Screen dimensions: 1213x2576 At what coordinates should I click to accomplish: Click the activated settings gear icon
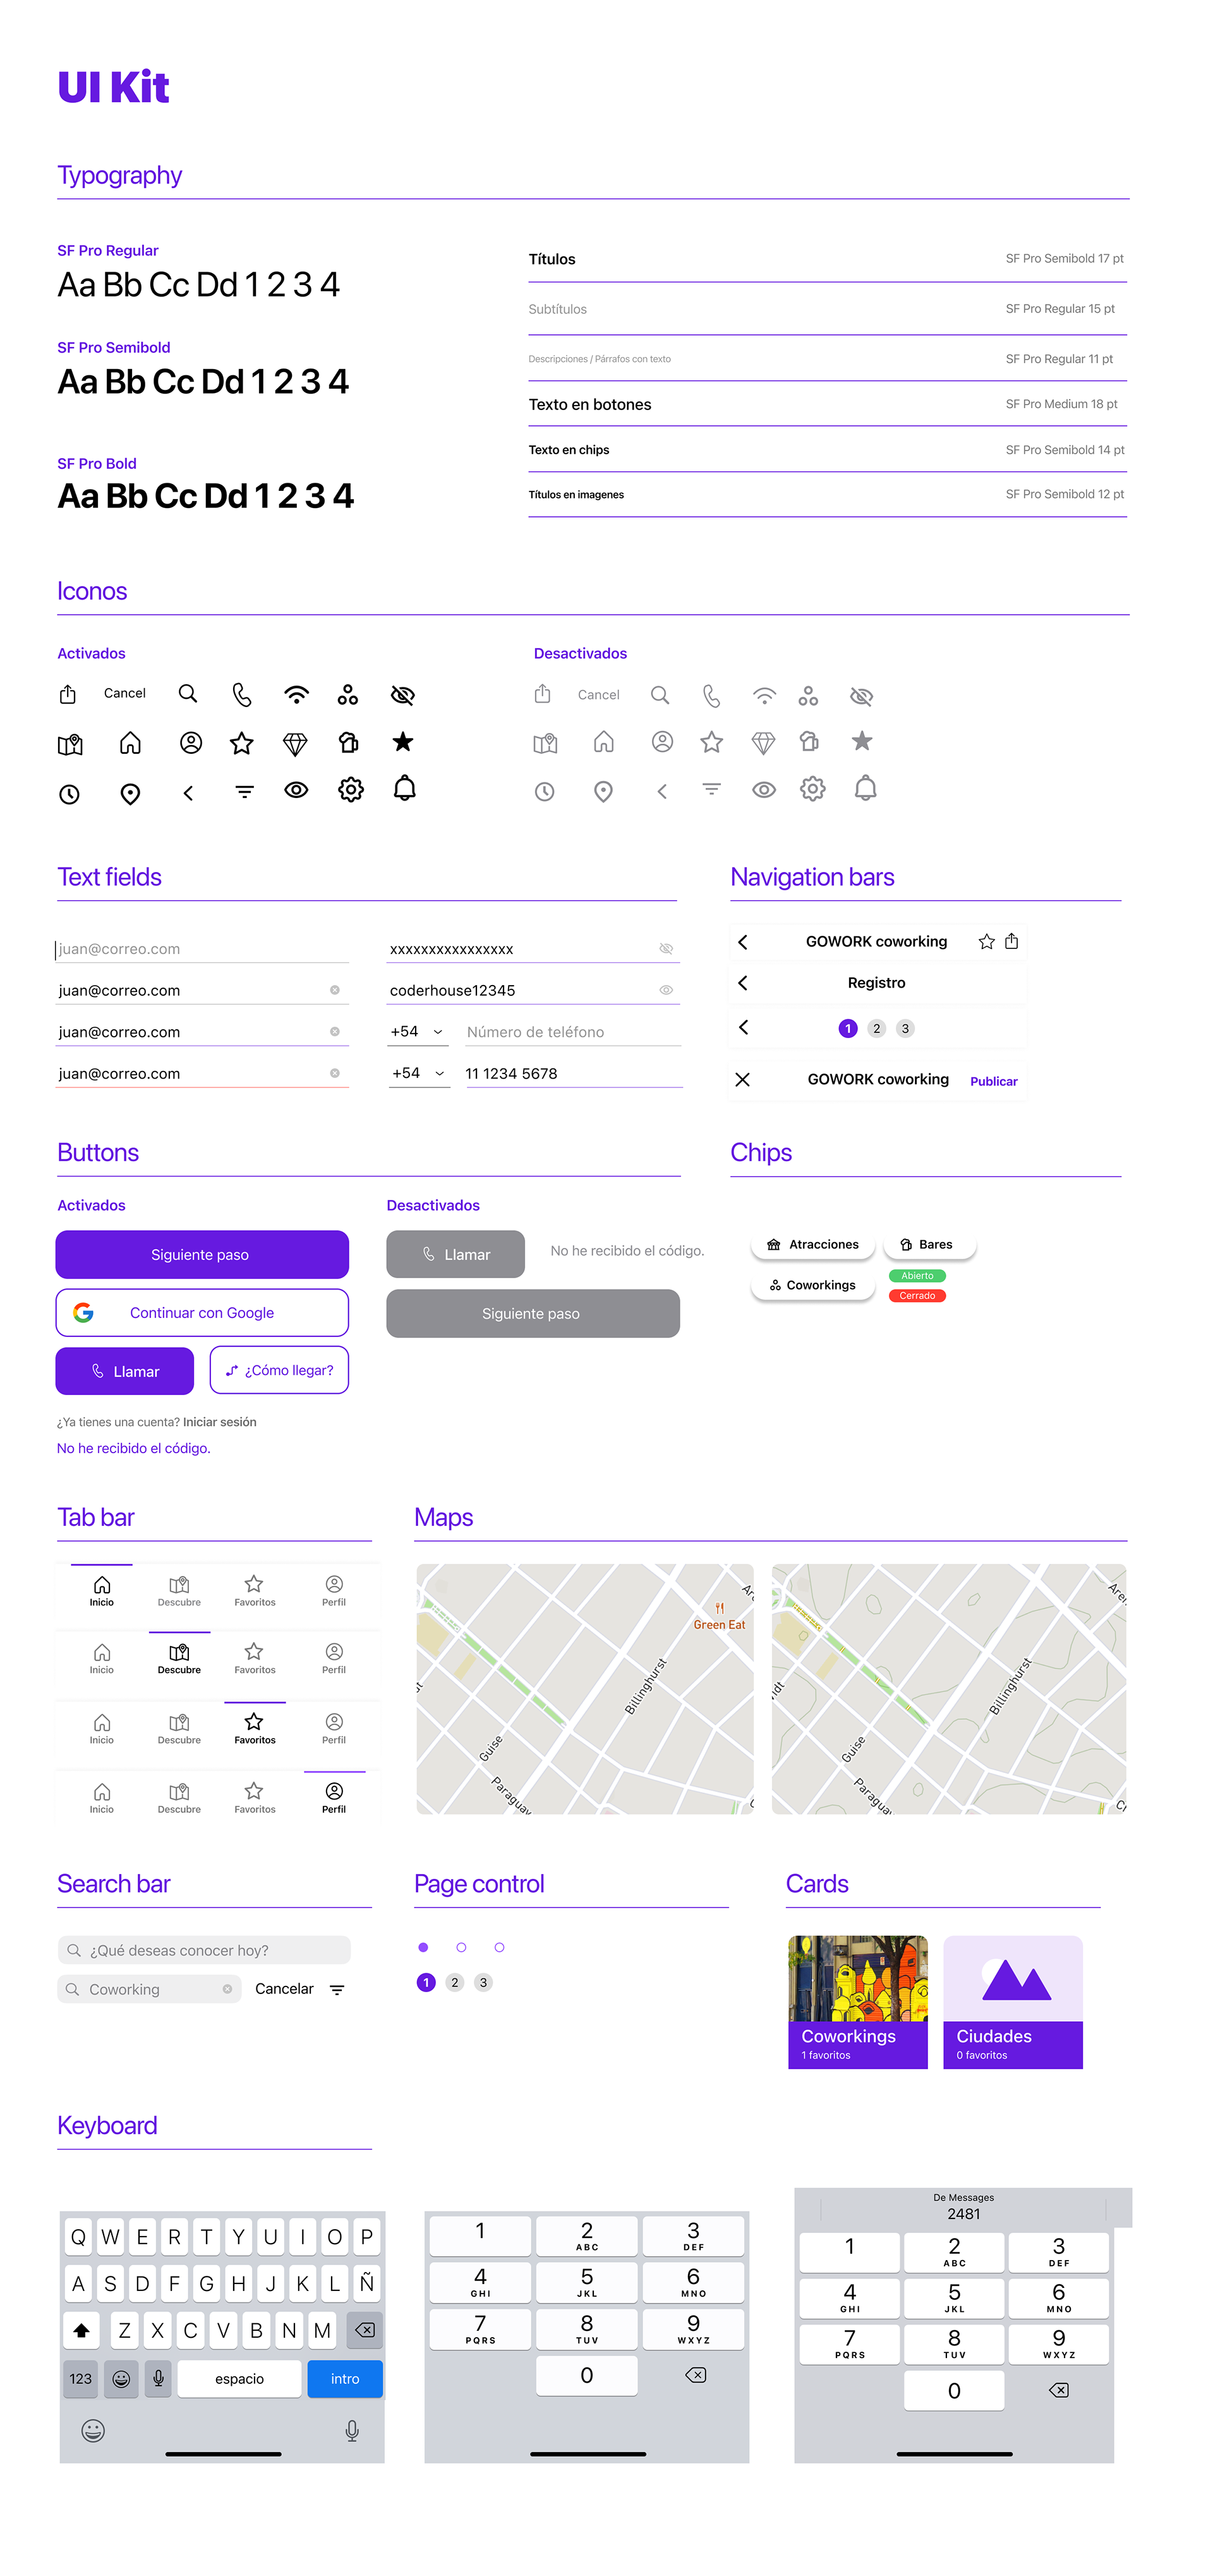tap(350, 790)
